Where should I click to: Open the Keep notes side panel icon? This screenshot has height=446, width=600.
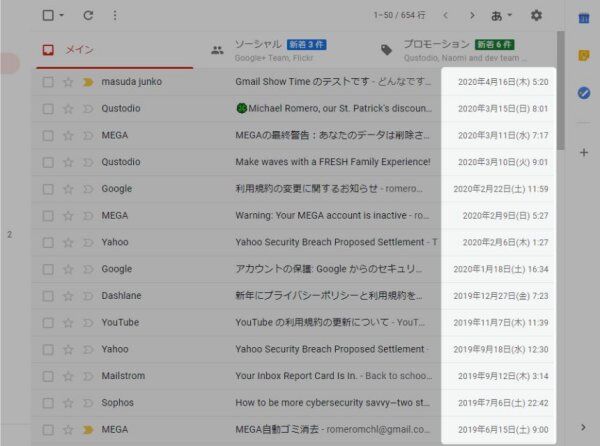point(584,55)
